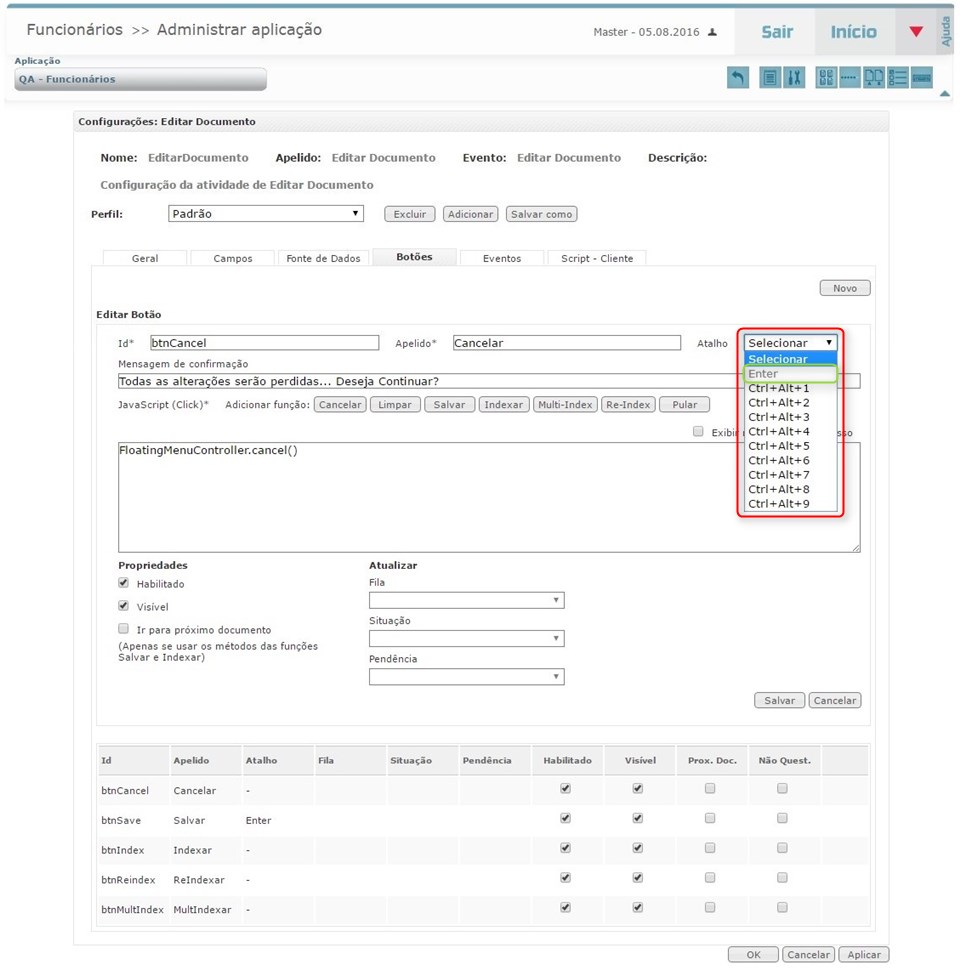This screenshot has width=960, height=970.
Task: Uncheck the Visível property checkbox
Action: tap(124, 606)
